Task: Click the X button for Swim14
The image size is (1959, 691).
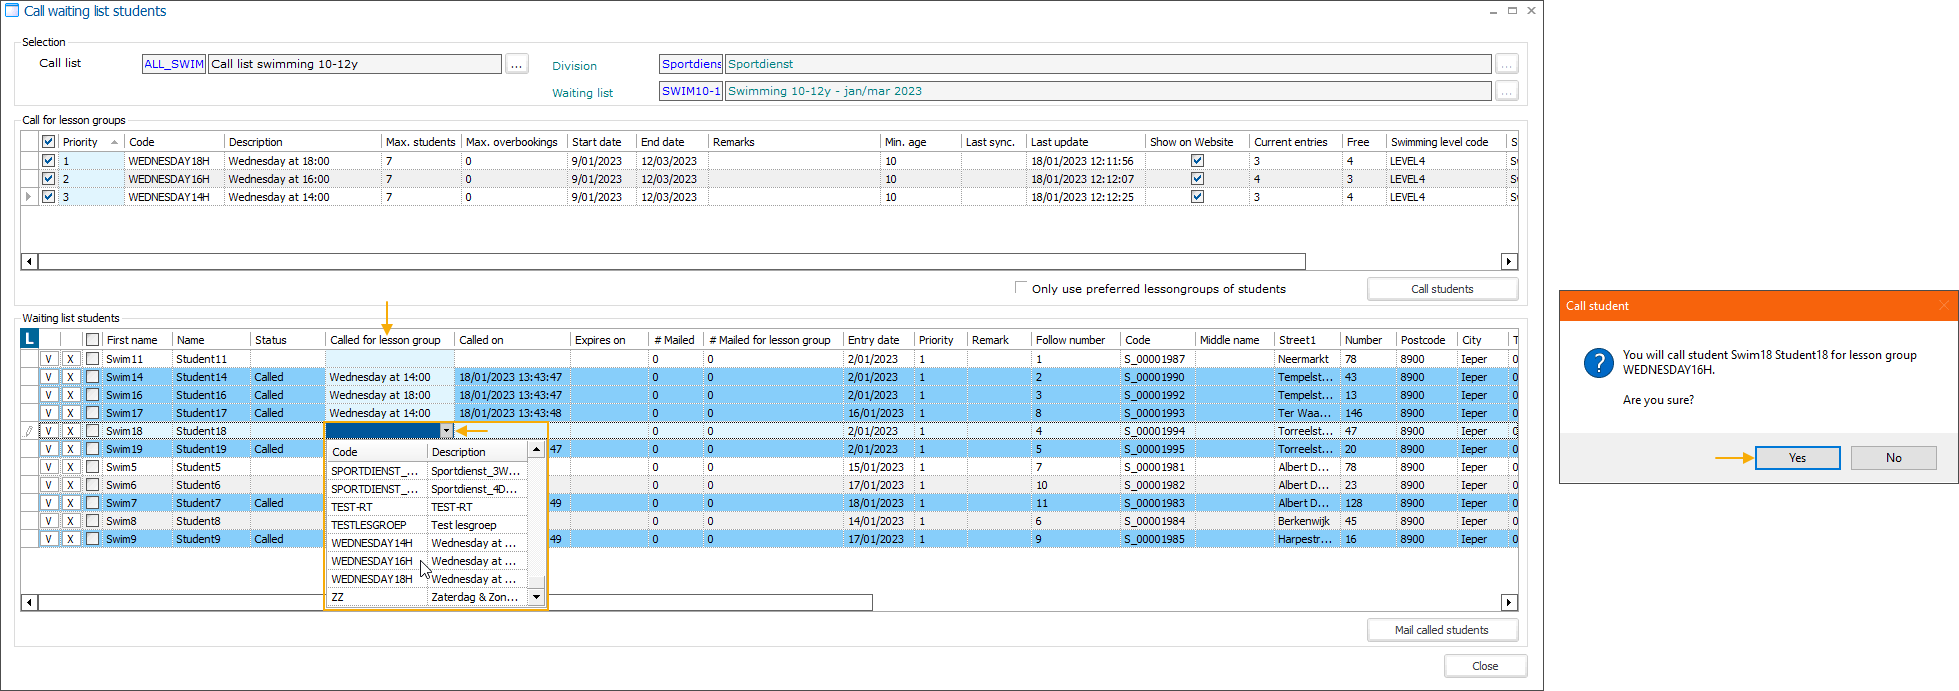Action: coord(70,377)
